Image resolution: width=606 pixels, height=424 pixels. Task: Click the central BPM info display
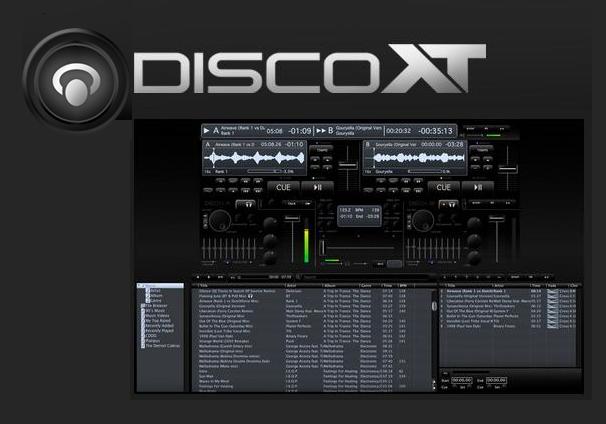(359, 216)
